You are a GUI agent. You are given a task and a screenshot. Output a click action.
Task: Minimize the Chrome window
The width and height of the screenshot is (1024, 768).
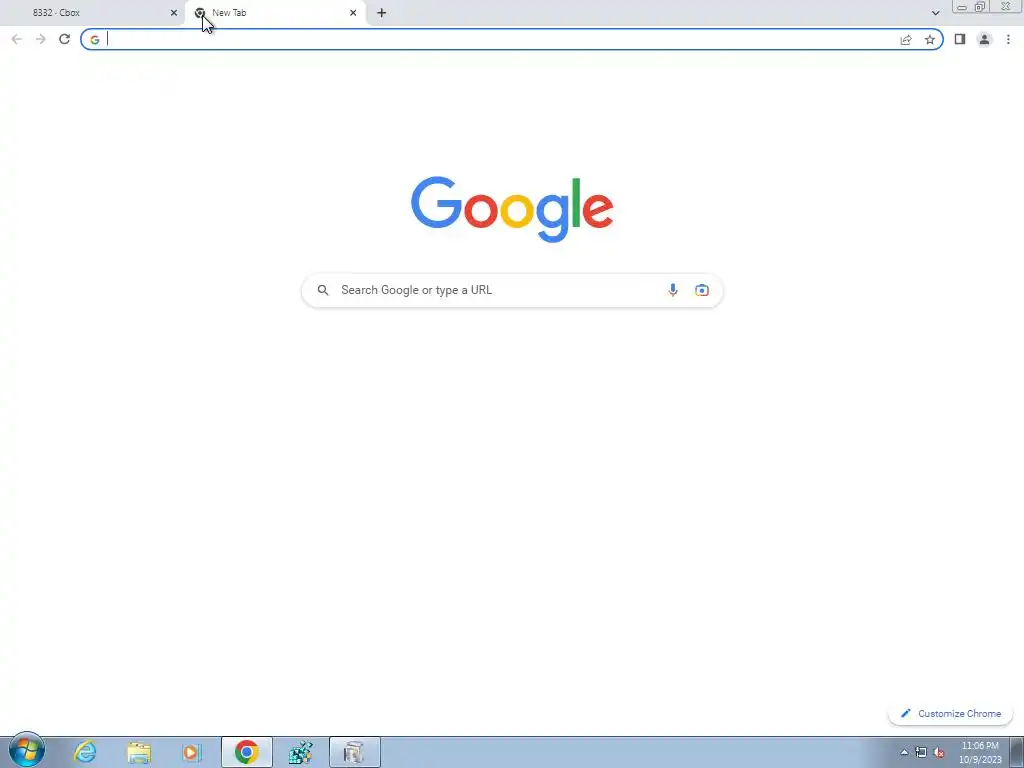[x=962, y=7]
